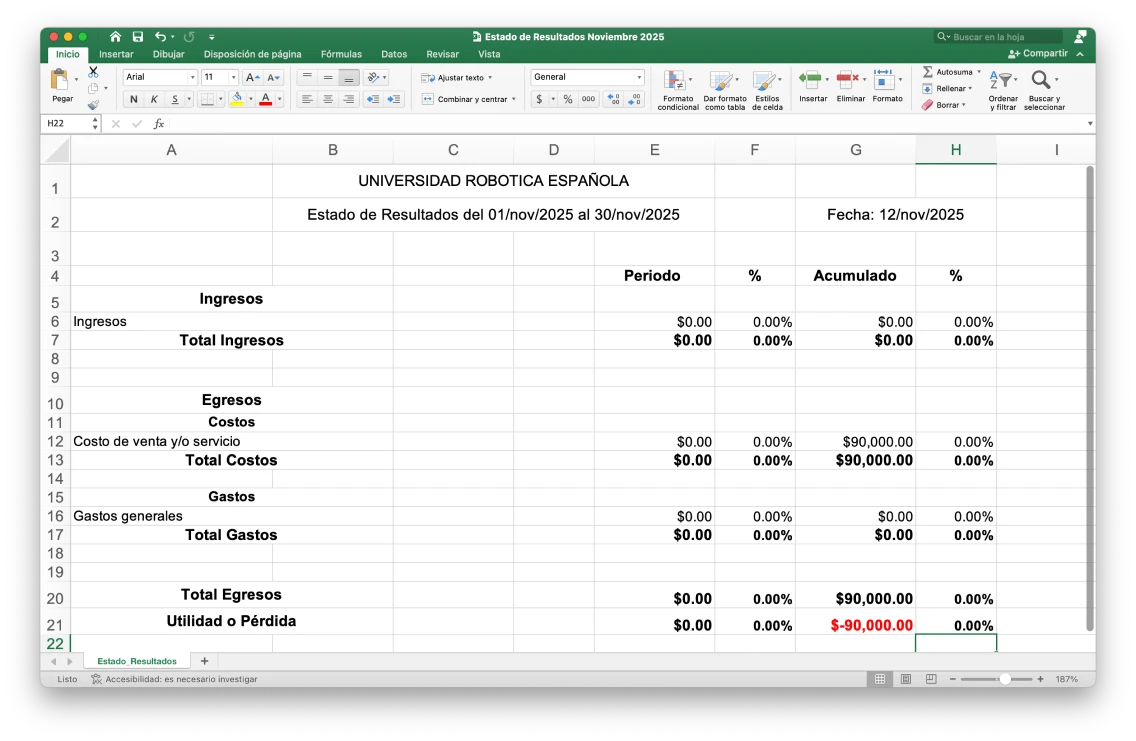
Task: Apply currency format with the $ icon
Action: coord(539,100)
